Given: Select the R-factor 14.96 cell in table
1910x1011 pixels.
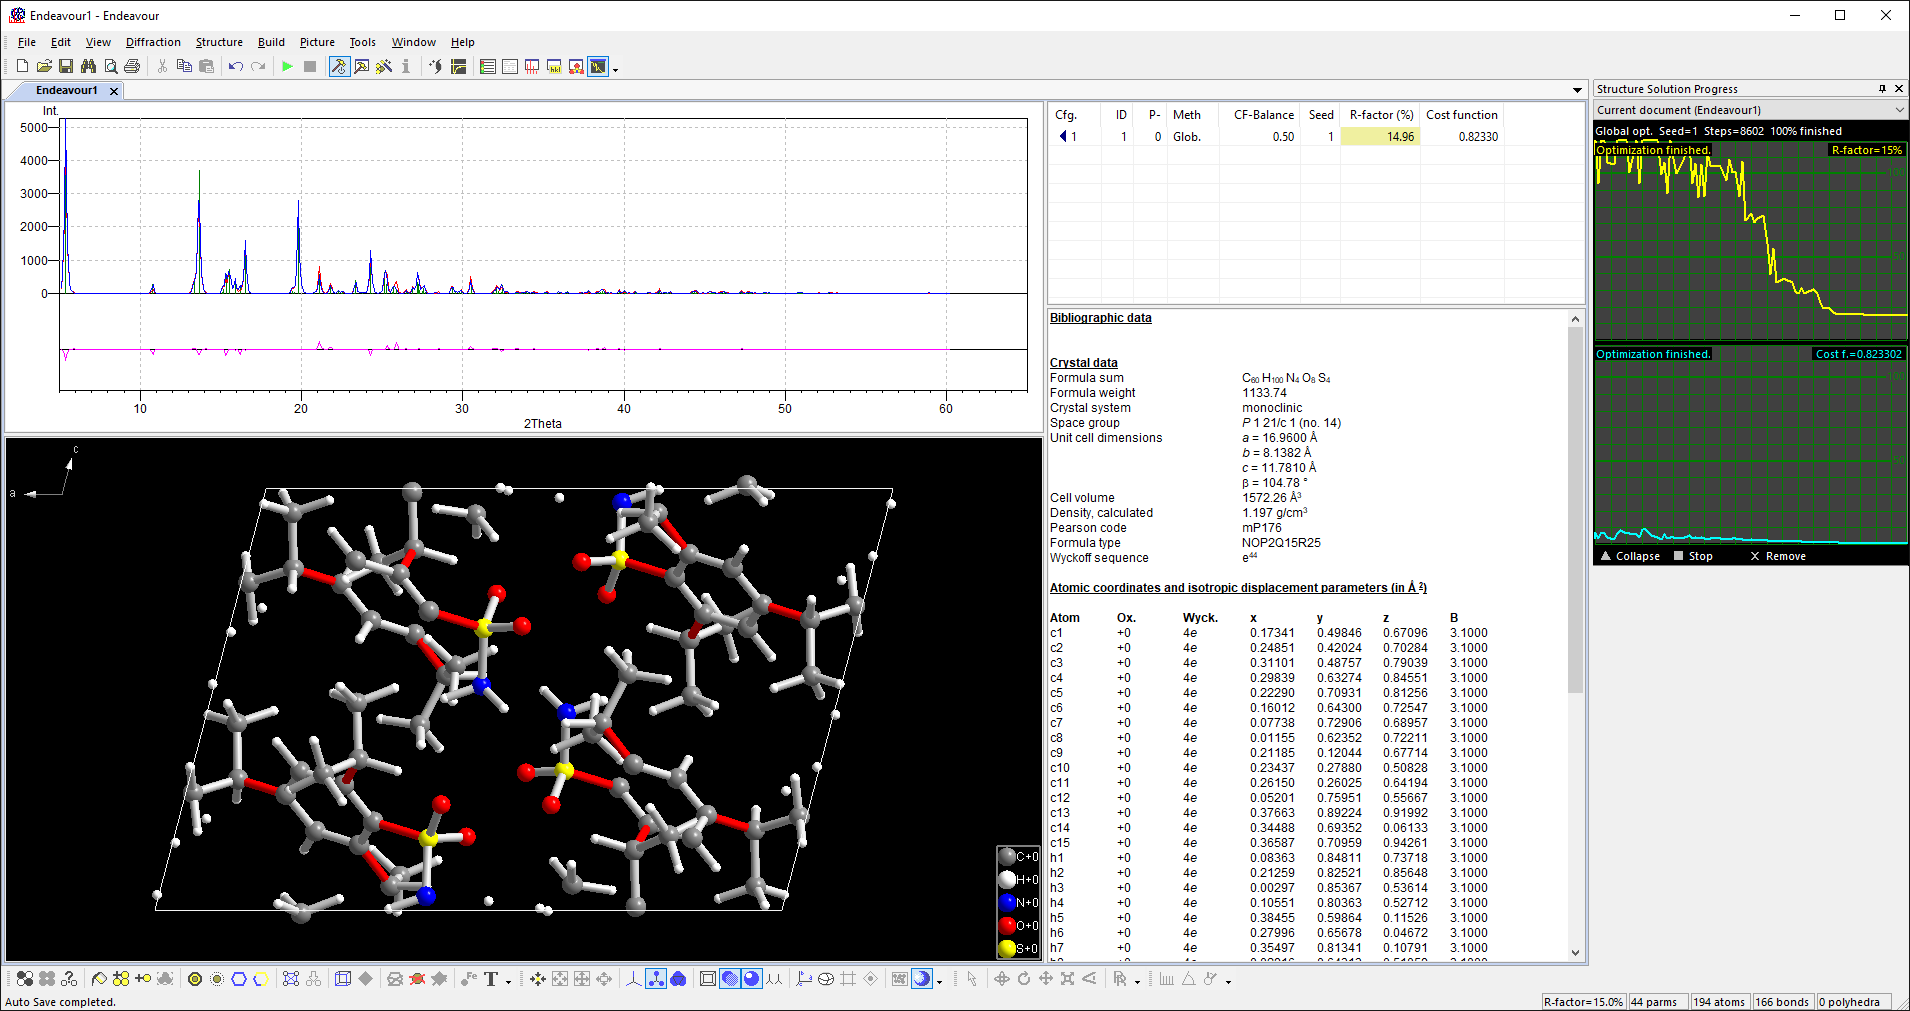Looking at the screenshot, I should point(1379,137).
